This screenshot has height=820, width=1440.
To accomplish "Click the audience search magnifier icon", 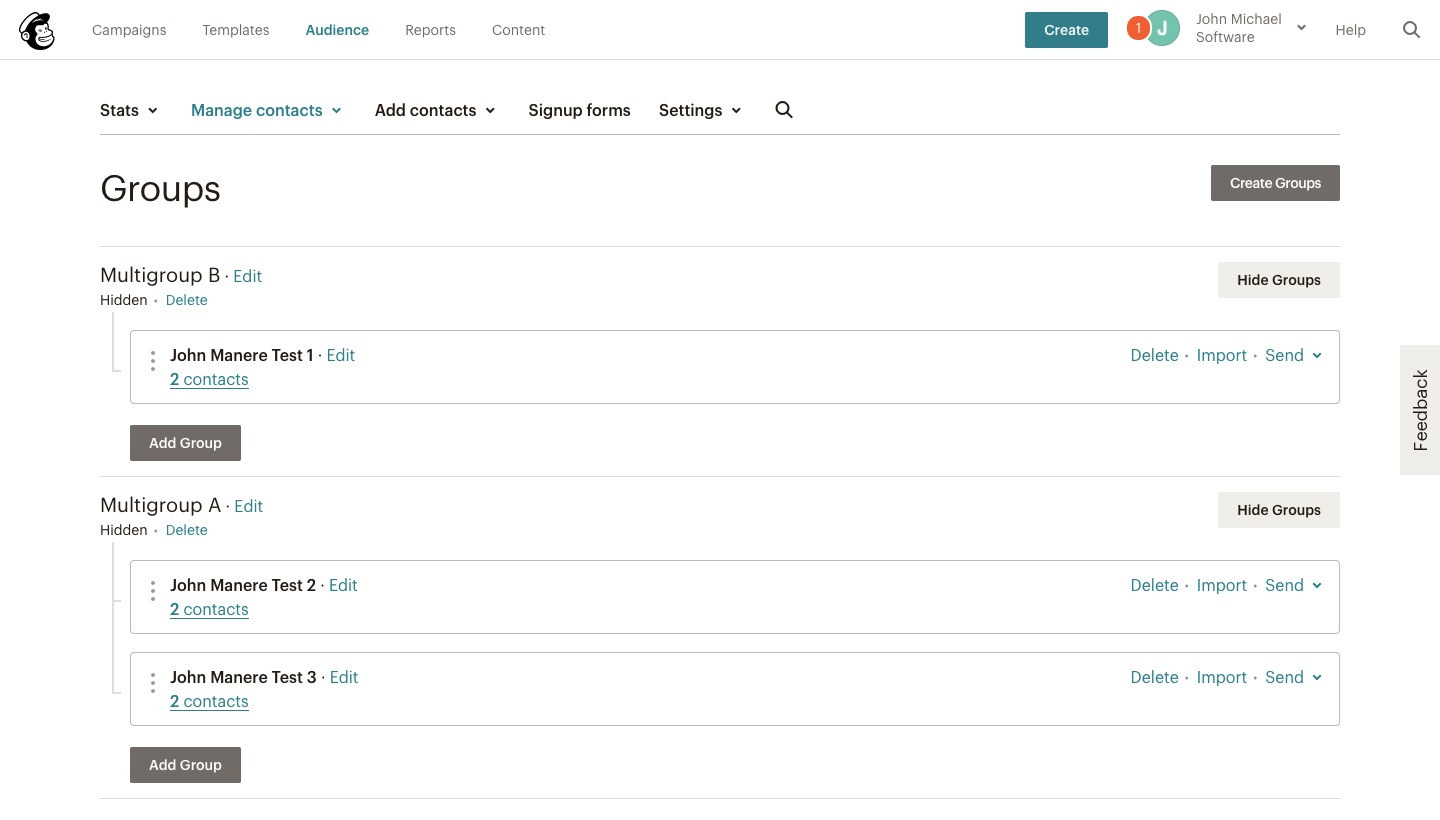I will coord(784,110).
